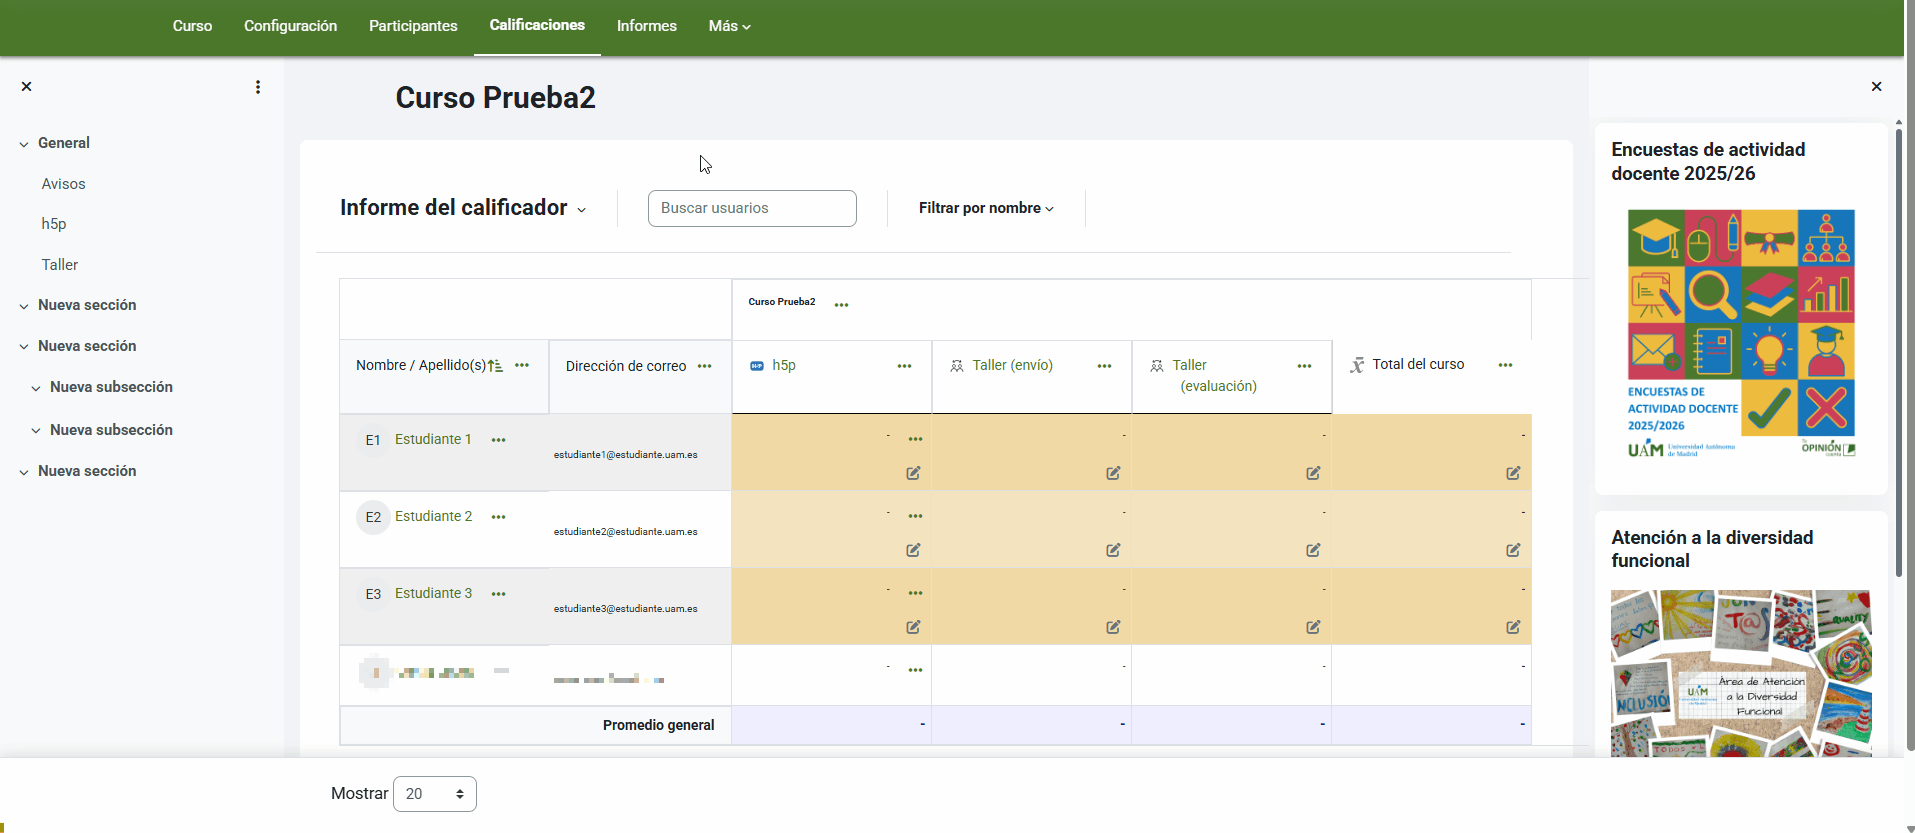The image size is (1915, 833).
Task: Open Taller (envío) column actions menu
Action: click(x=1105, y=366)
